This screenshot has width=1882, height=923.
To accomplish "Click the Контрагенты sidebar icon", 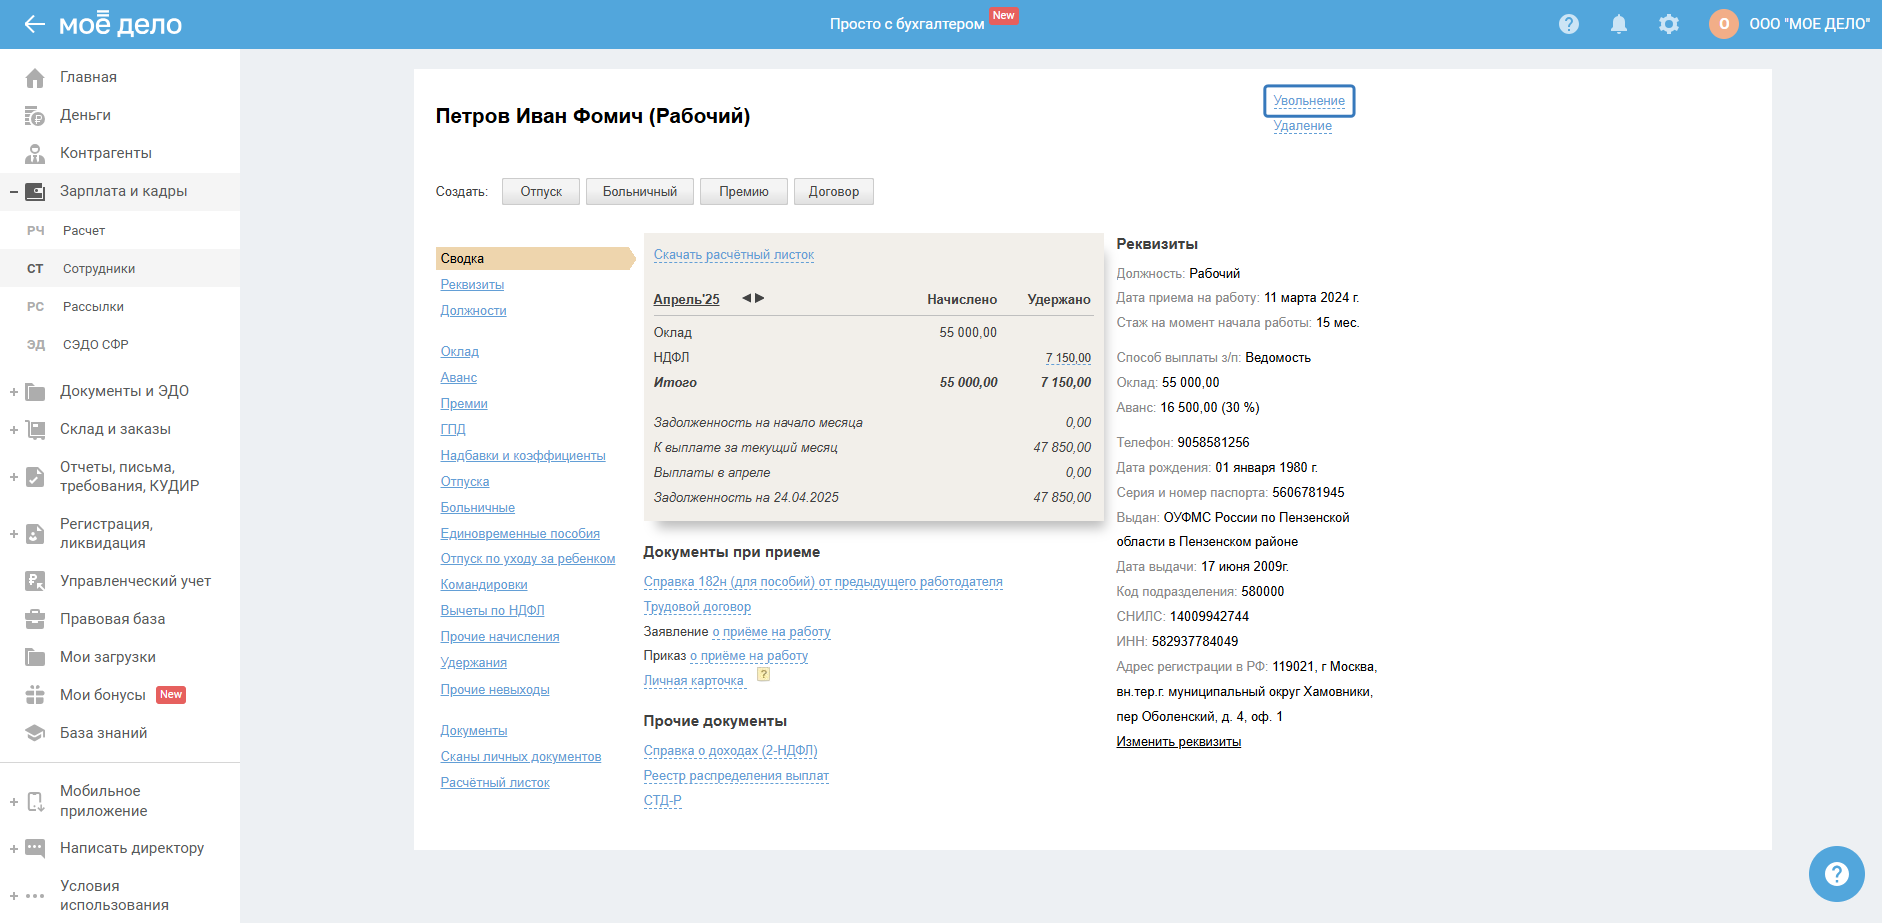I will coord(35,154).
